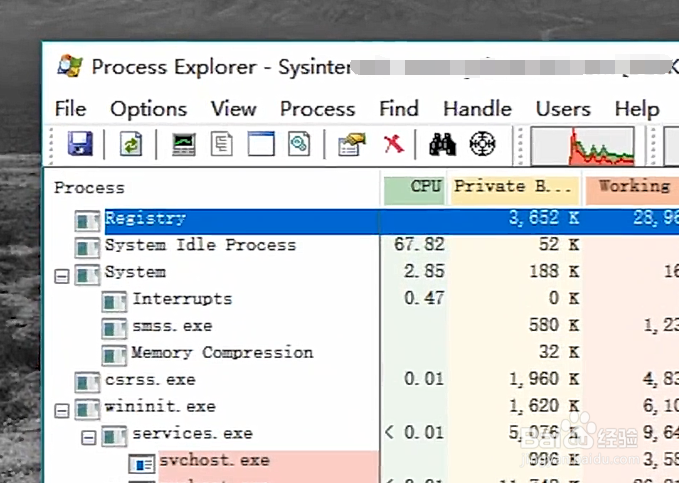Image resolution: width=679 pixels, height=483 pixels.
Task: Open the View menu
Action: (x=233, y=108)
